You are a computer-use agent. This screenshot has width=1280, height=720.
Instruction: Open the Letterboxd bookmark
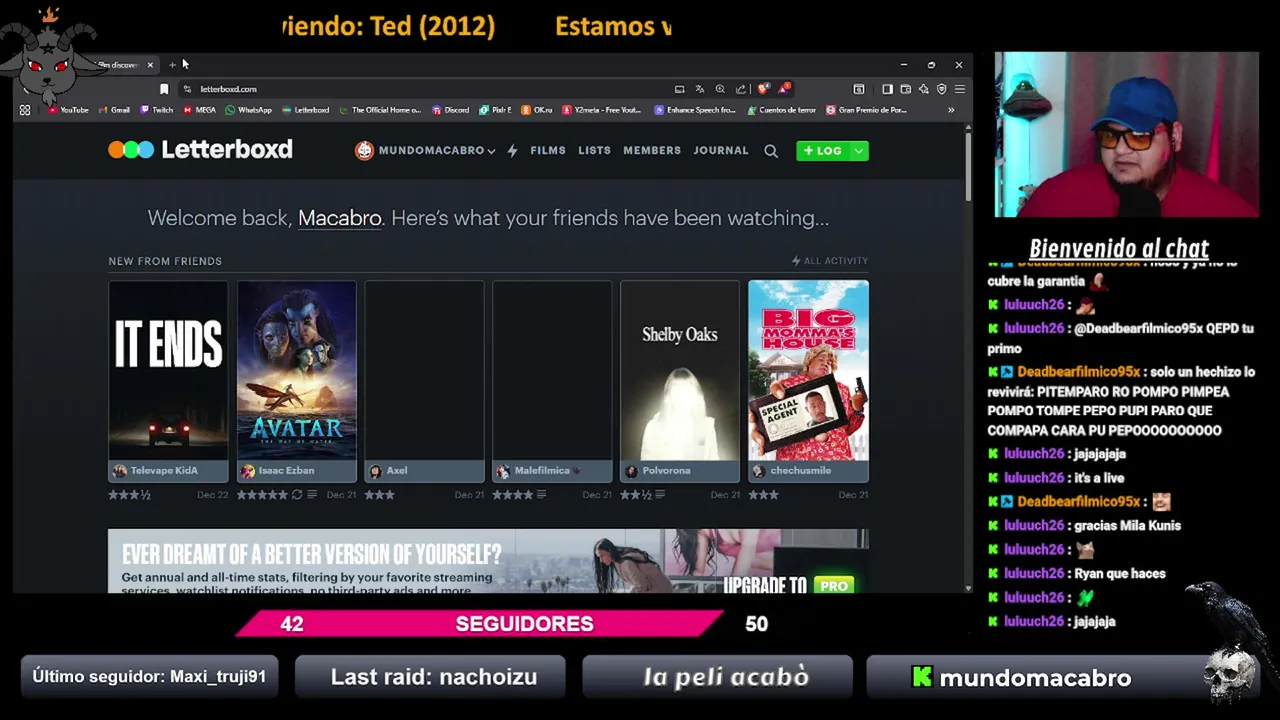(x=306, y=110)
